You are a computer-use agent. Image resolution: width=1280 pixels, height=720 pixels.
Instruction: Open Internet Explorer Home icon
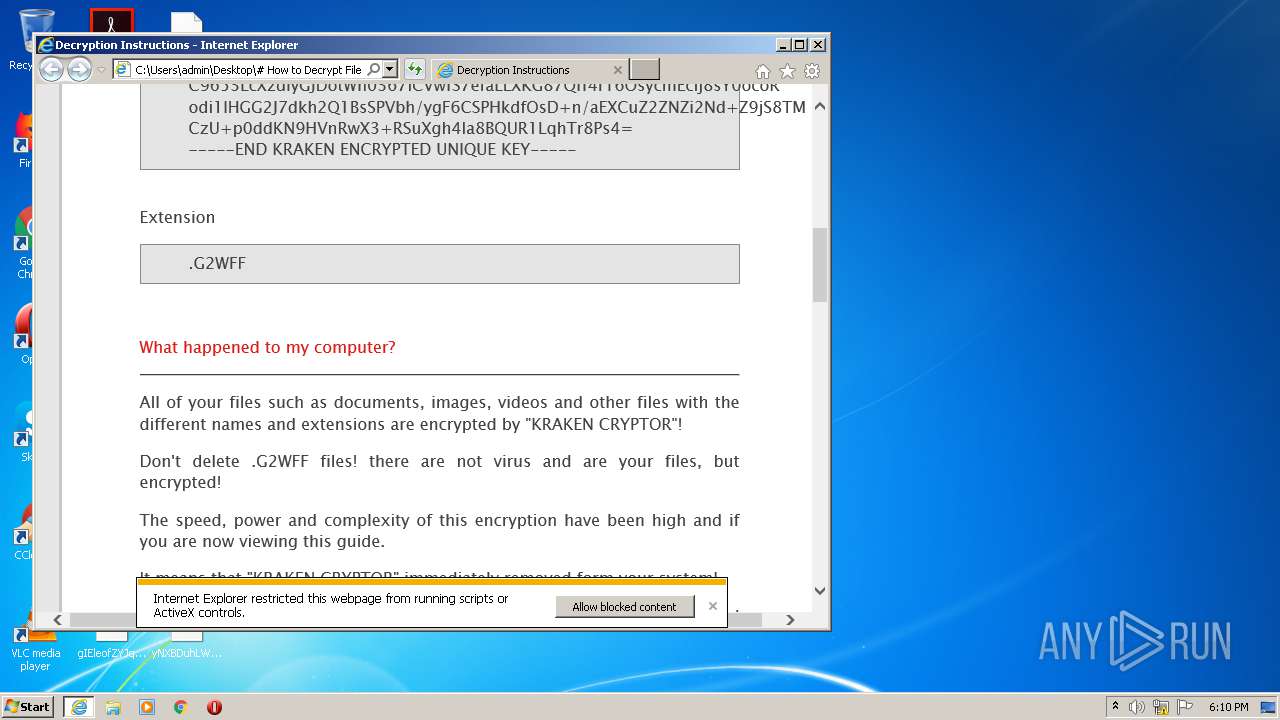763,71
